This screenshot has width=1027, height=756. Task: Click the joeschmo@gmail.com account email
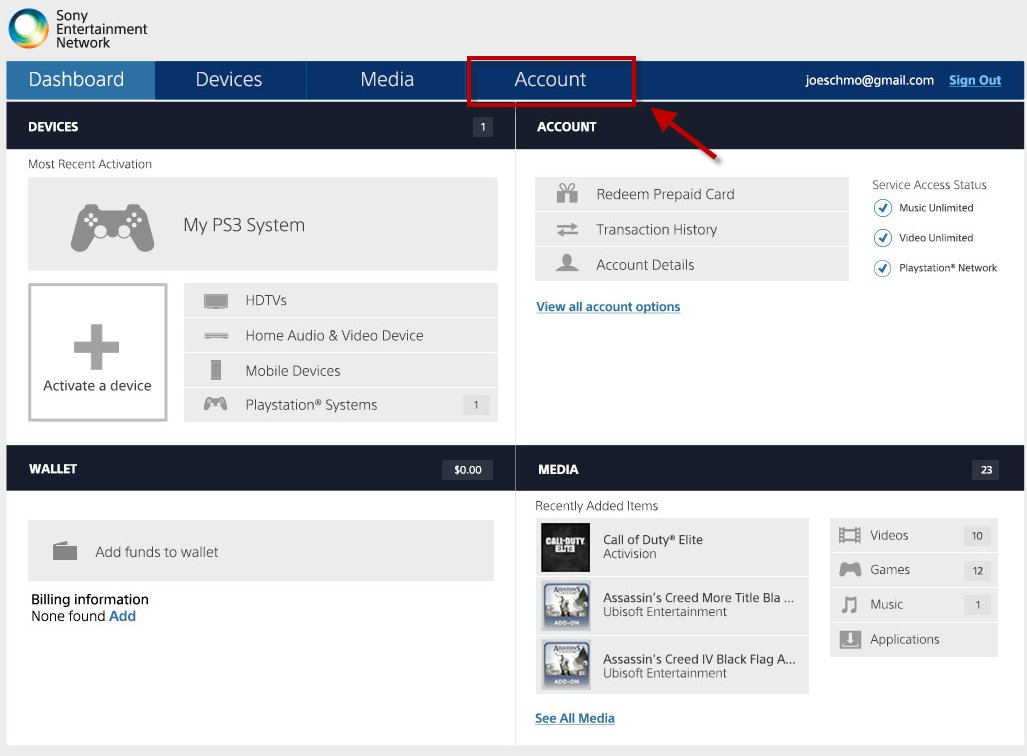click(x=869, y=80)
